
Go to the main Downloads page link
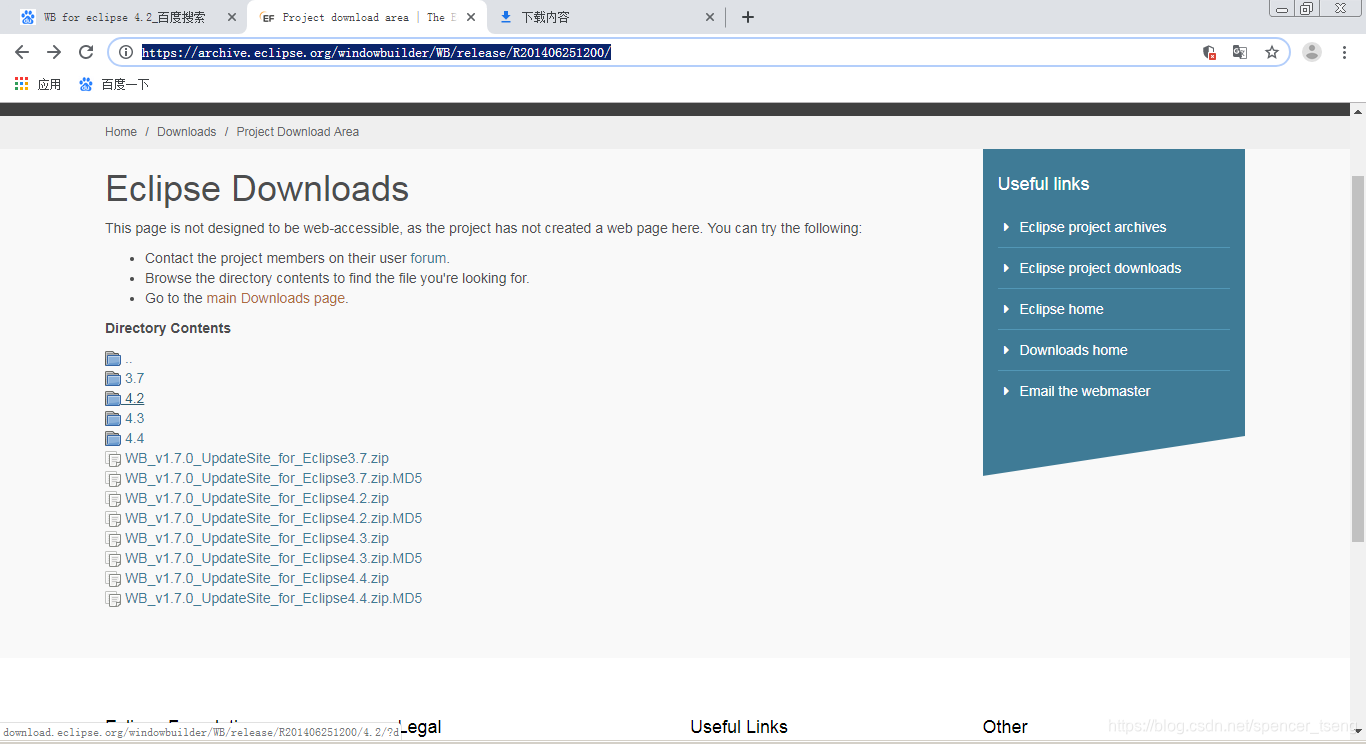coord(276,298)
